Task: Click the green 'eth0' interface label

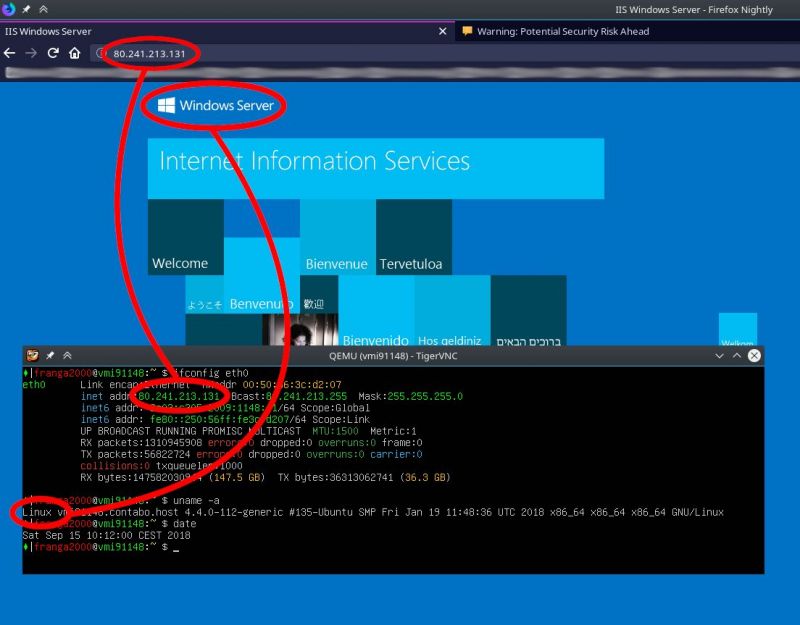Action: click(34, 385)
